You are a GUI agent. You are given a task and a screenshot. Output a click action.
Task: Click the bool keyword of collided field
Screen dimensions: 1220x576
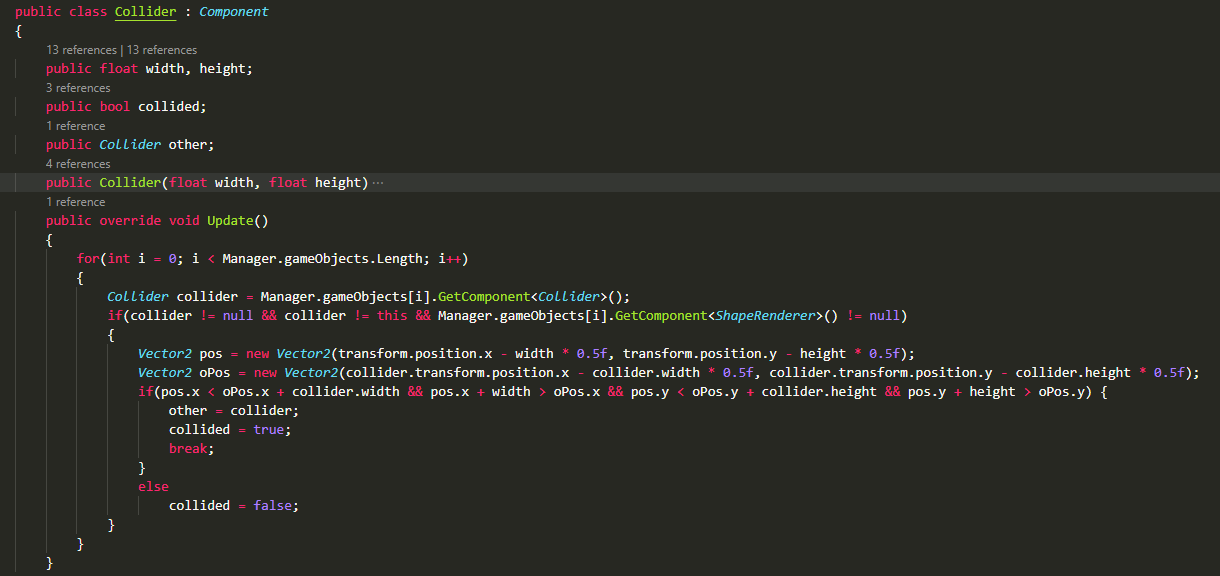point(115,107)
